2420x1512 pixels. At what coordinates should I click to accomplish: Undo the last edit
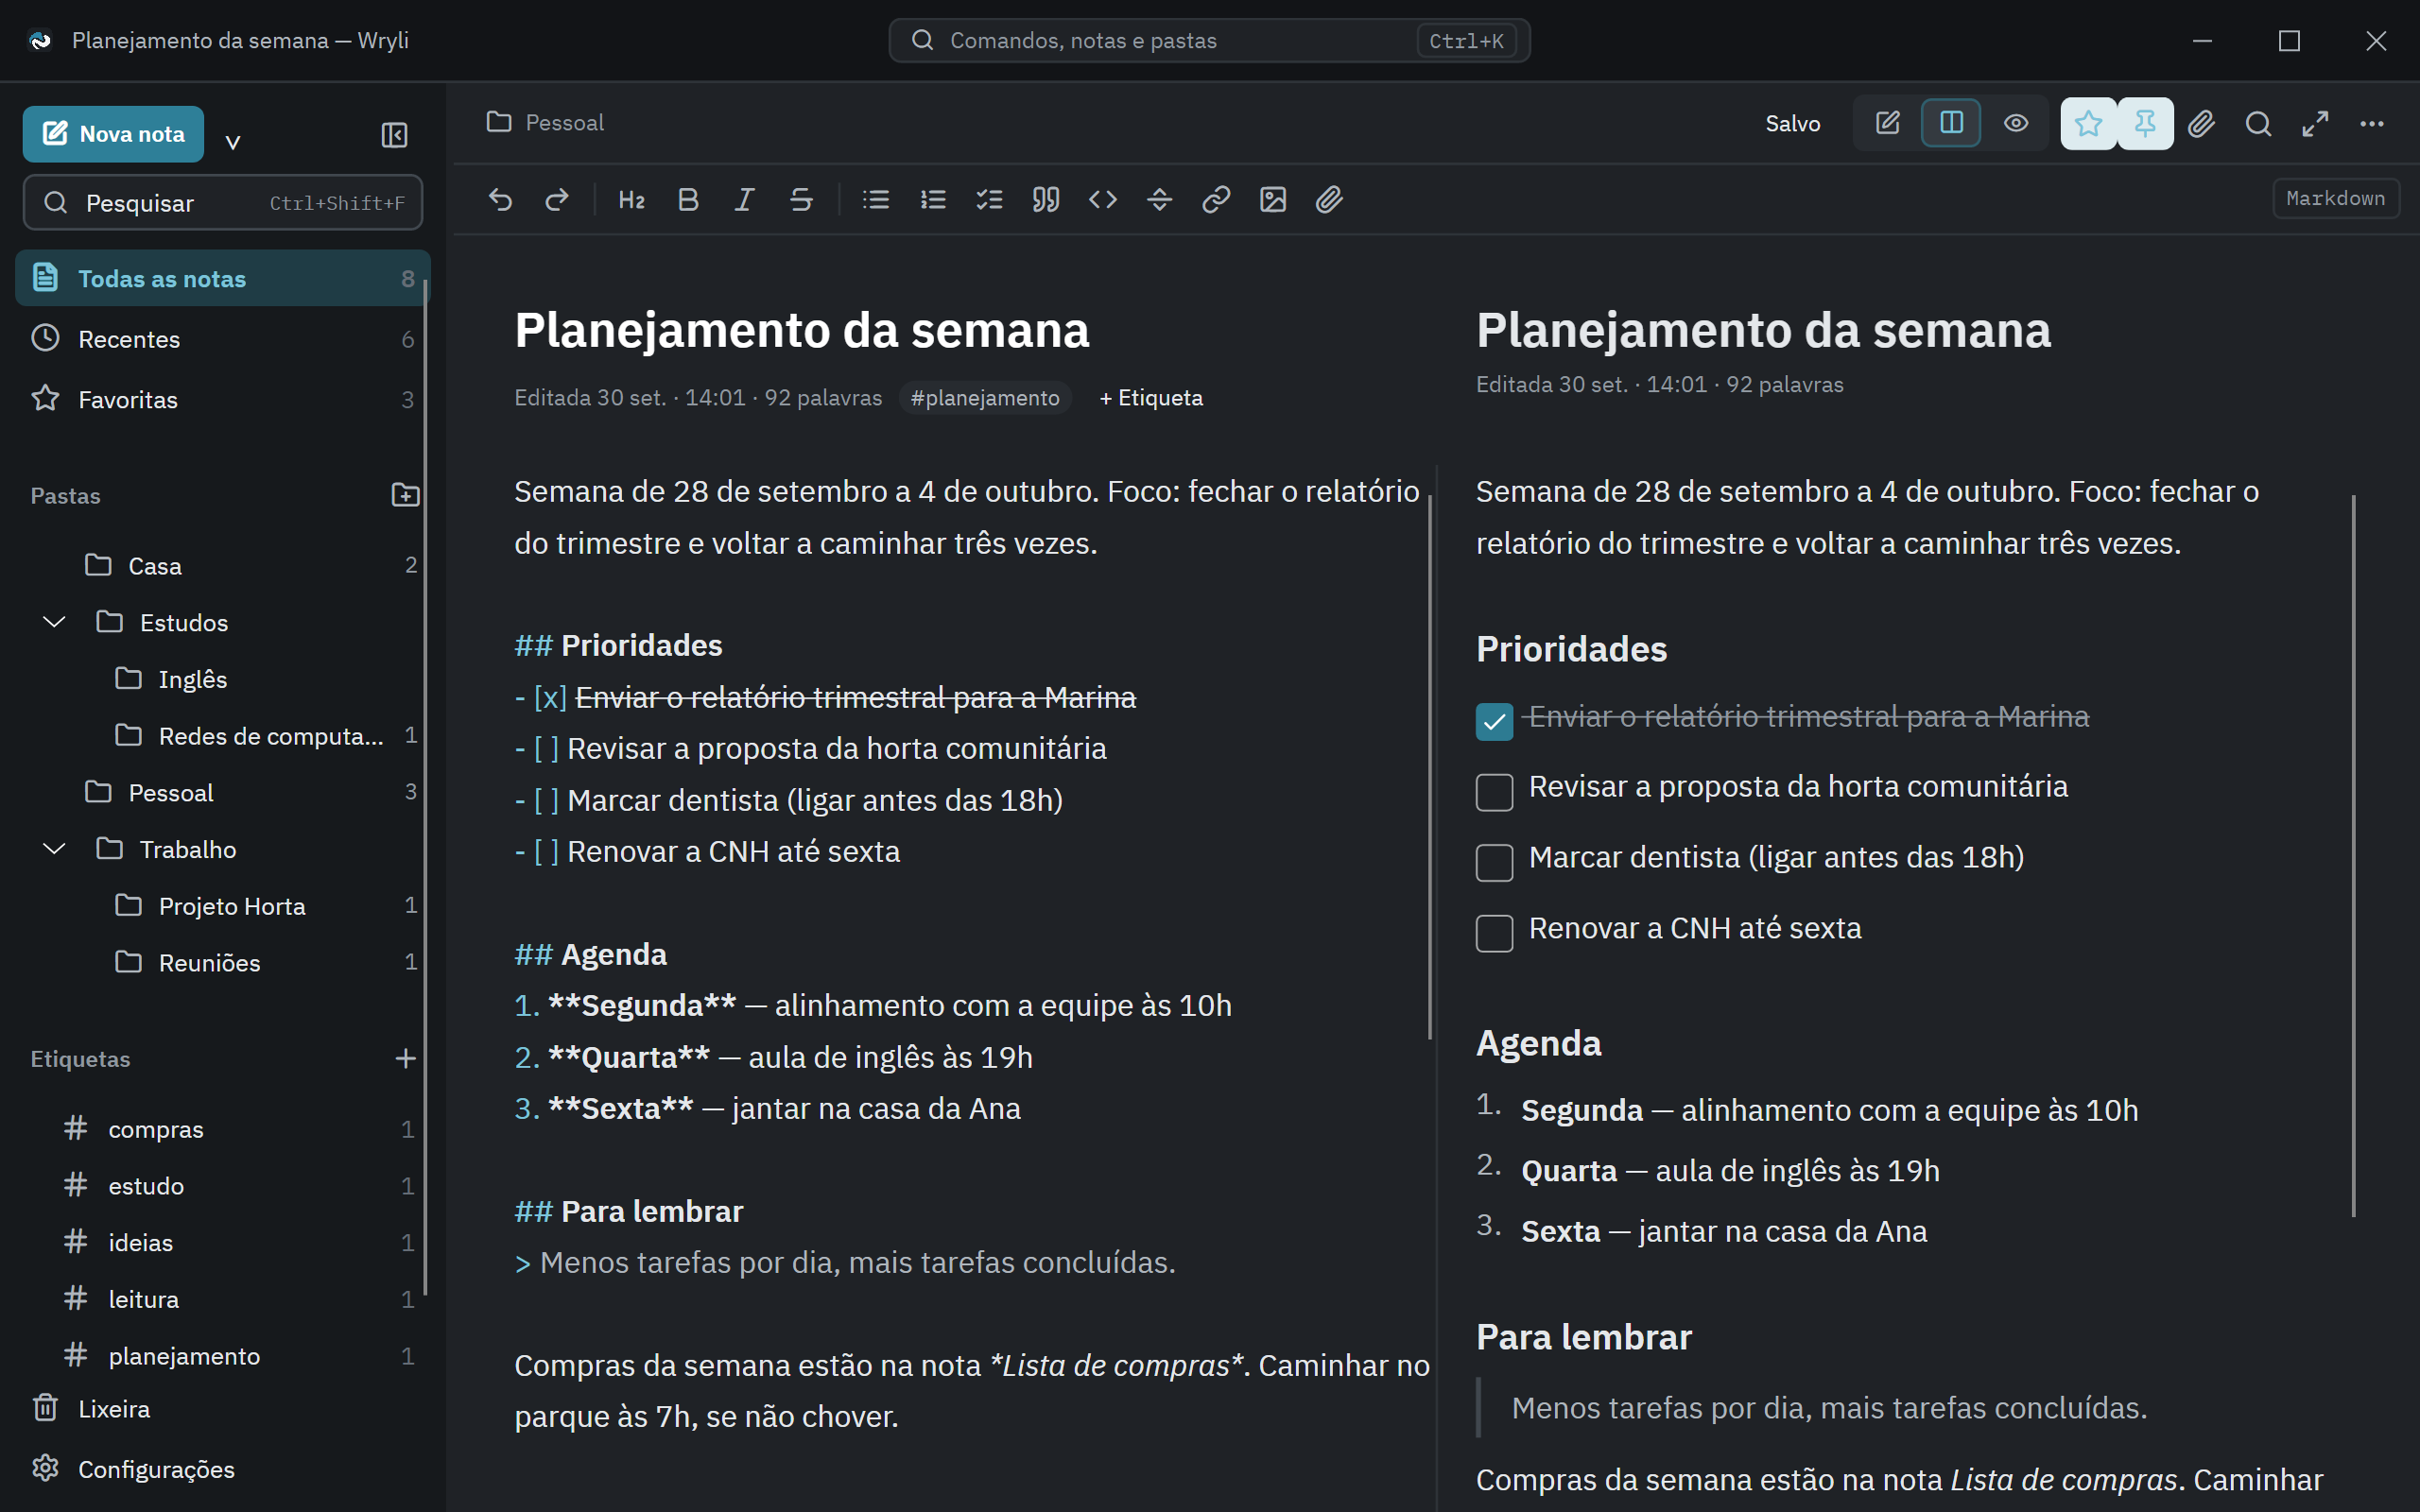[x=500, y=199]
